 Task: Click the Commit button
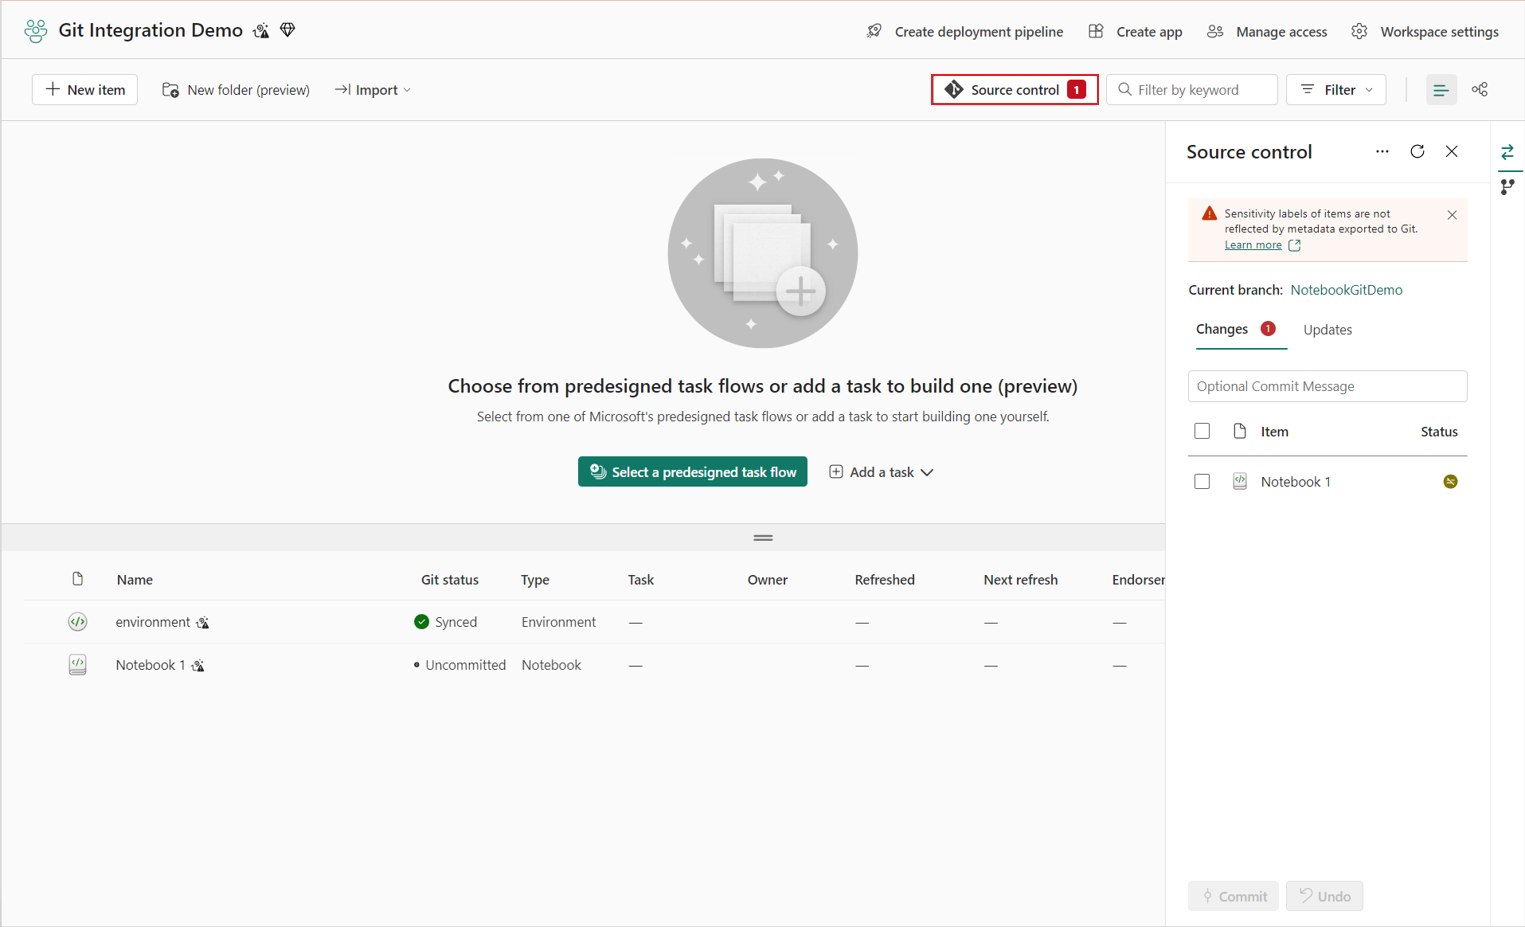click(x=1233, y=896)
